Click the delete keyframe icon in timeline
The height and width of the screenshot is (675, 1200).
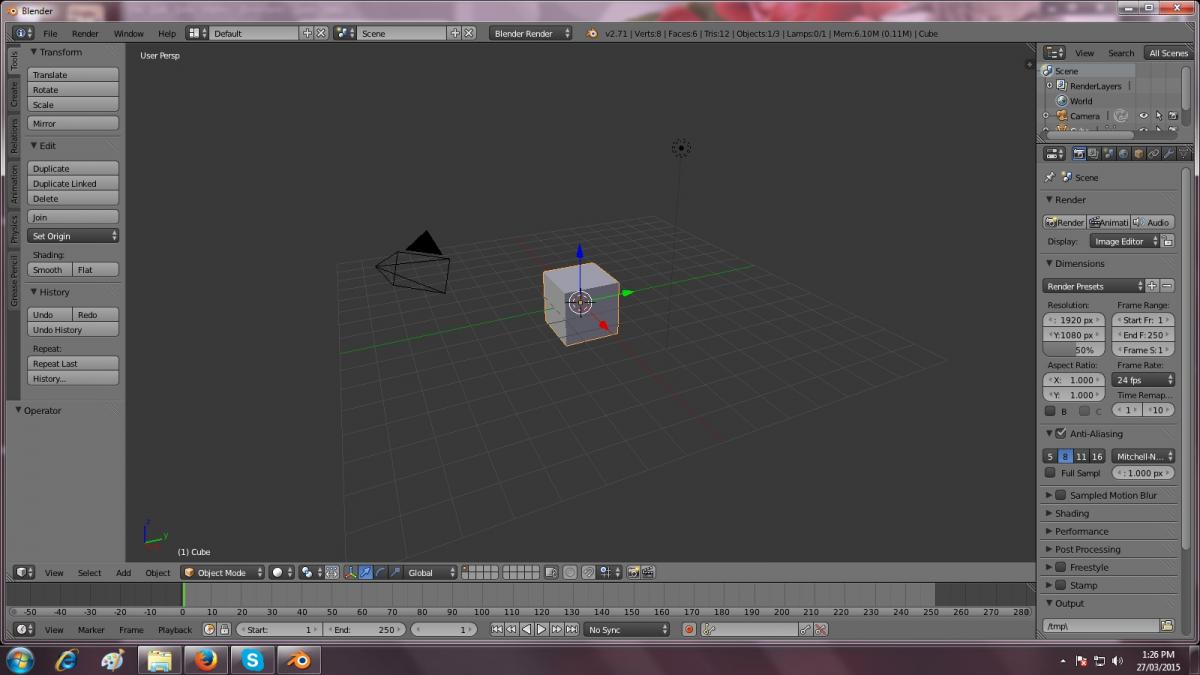(820, 630)
